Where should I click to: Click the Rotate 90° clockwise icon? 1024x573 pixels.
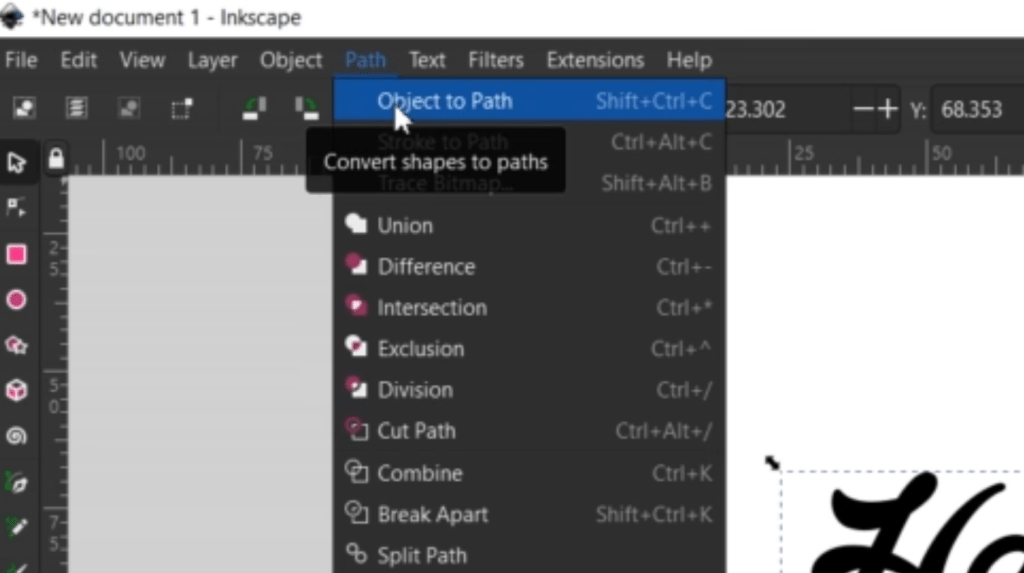point(305,108)
